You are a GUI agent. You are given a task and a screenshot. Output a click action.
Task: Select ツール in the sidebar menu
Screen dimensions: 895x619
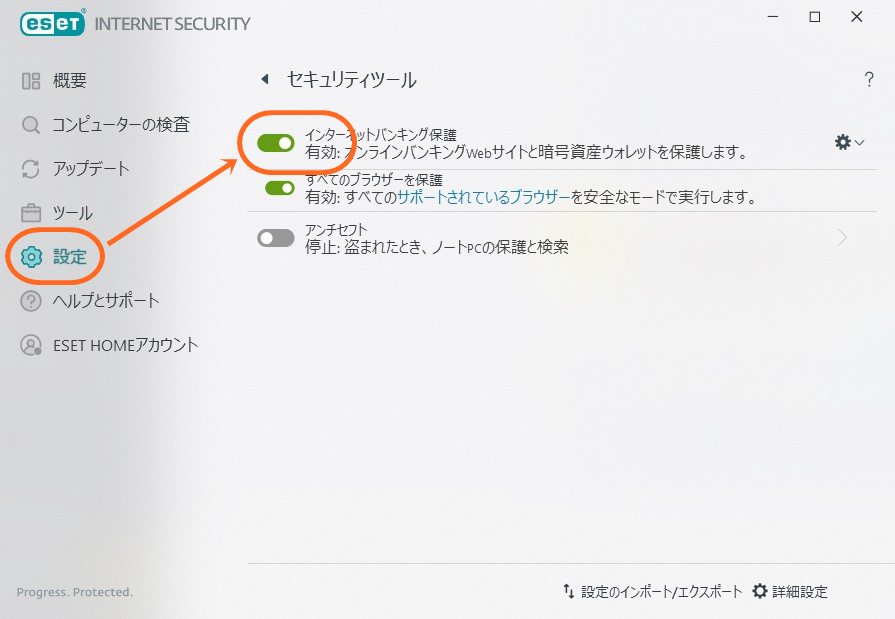pyautogui.click(x=72, y=213)
